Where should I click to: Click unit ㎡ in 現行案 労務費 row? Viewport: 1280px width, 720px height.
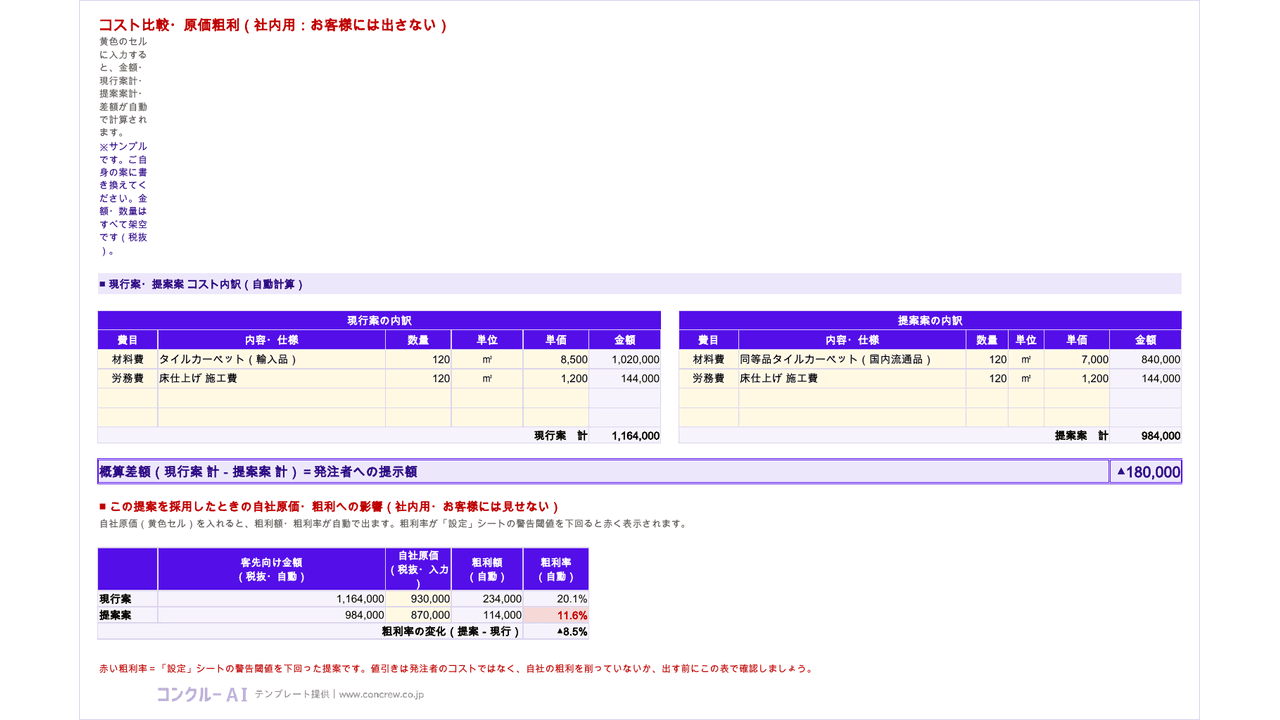pos(487,379)
